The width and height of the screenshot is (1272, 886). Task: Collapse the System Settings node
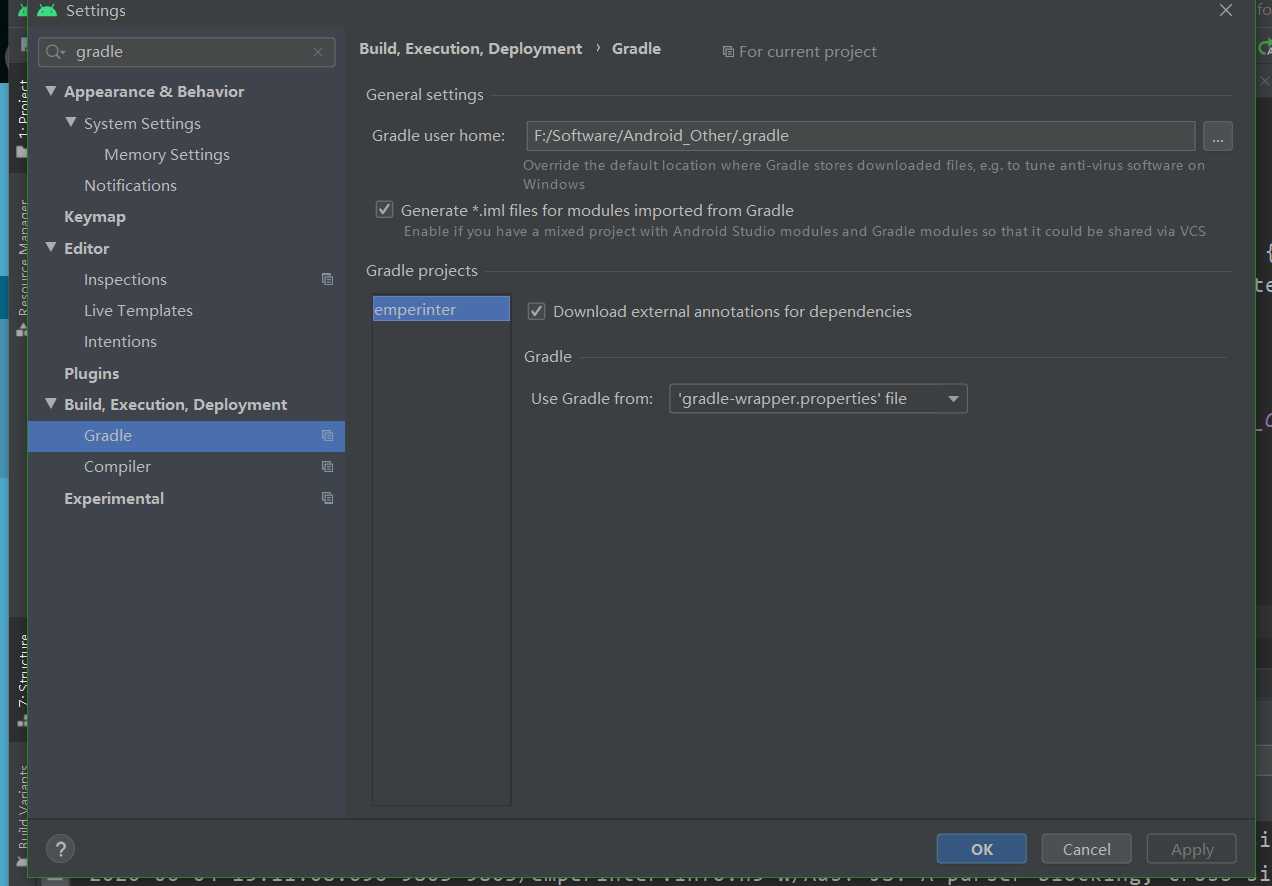pyautogui.click(x=71, y=123)
